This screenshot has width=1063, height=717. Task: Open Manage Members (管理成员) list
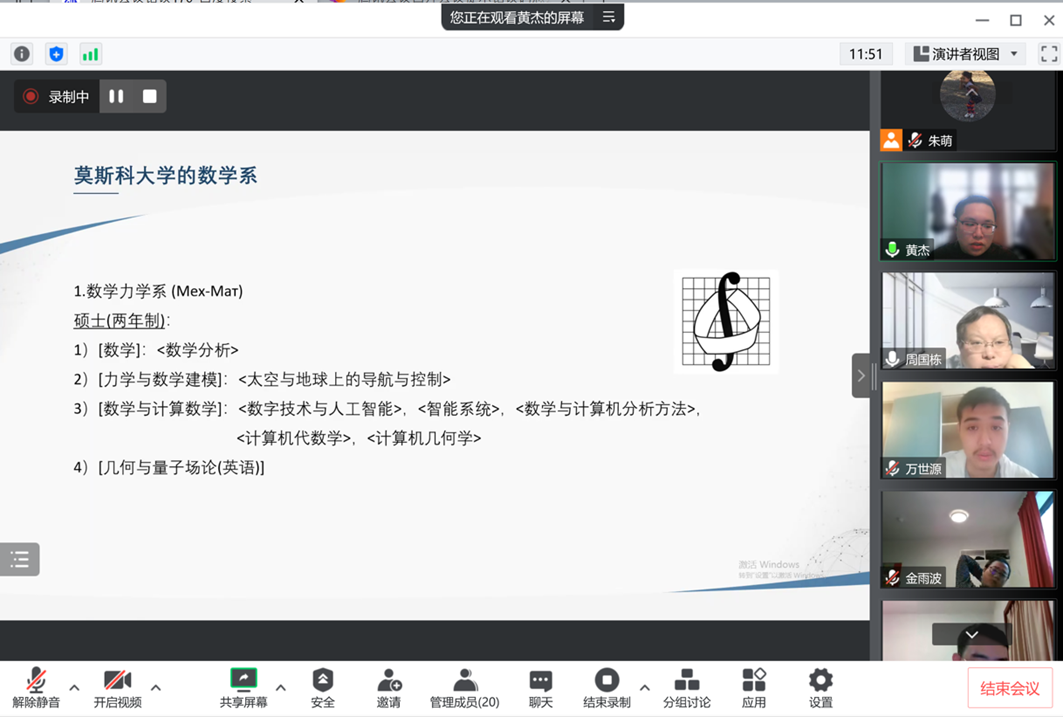(x=464, y=688)
